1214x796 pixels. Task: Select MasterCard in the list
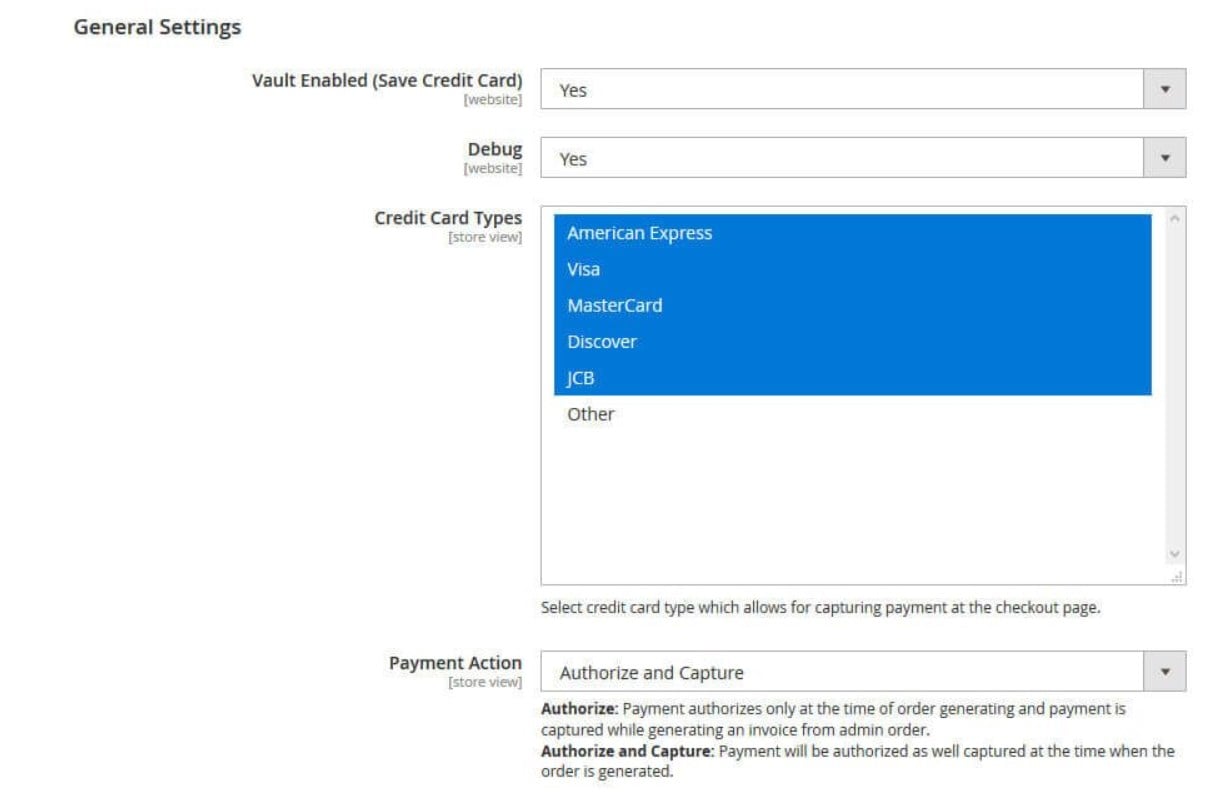(x=852, y=305)
